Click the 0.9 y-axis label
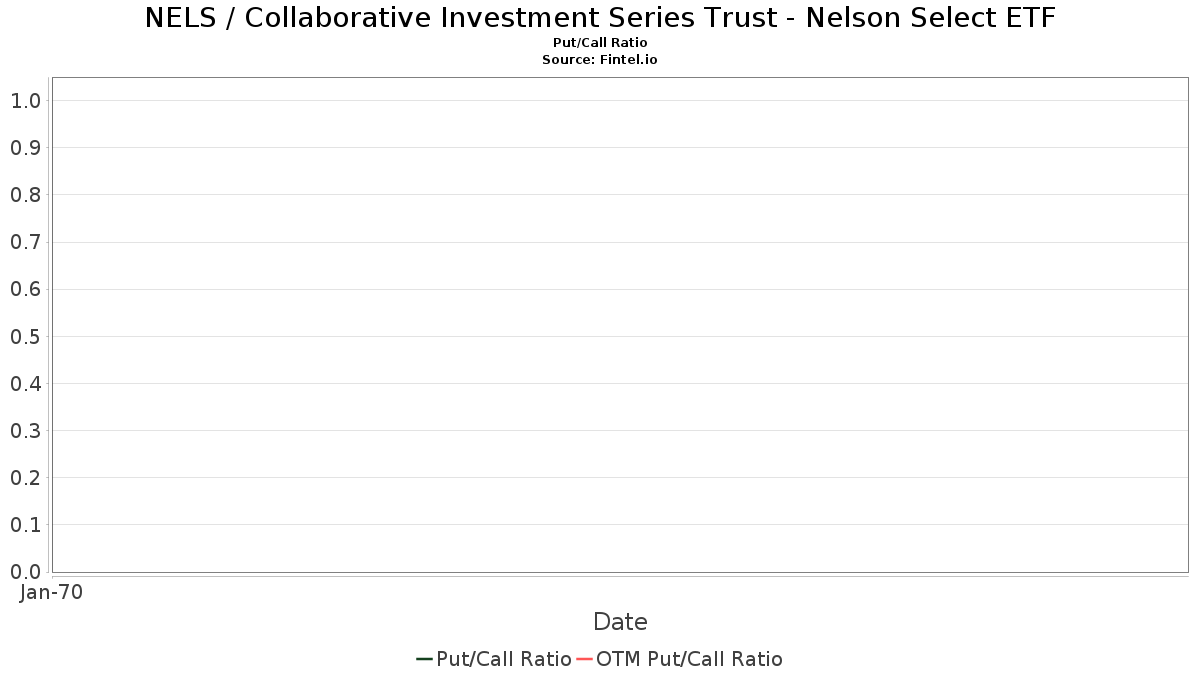 25,148
